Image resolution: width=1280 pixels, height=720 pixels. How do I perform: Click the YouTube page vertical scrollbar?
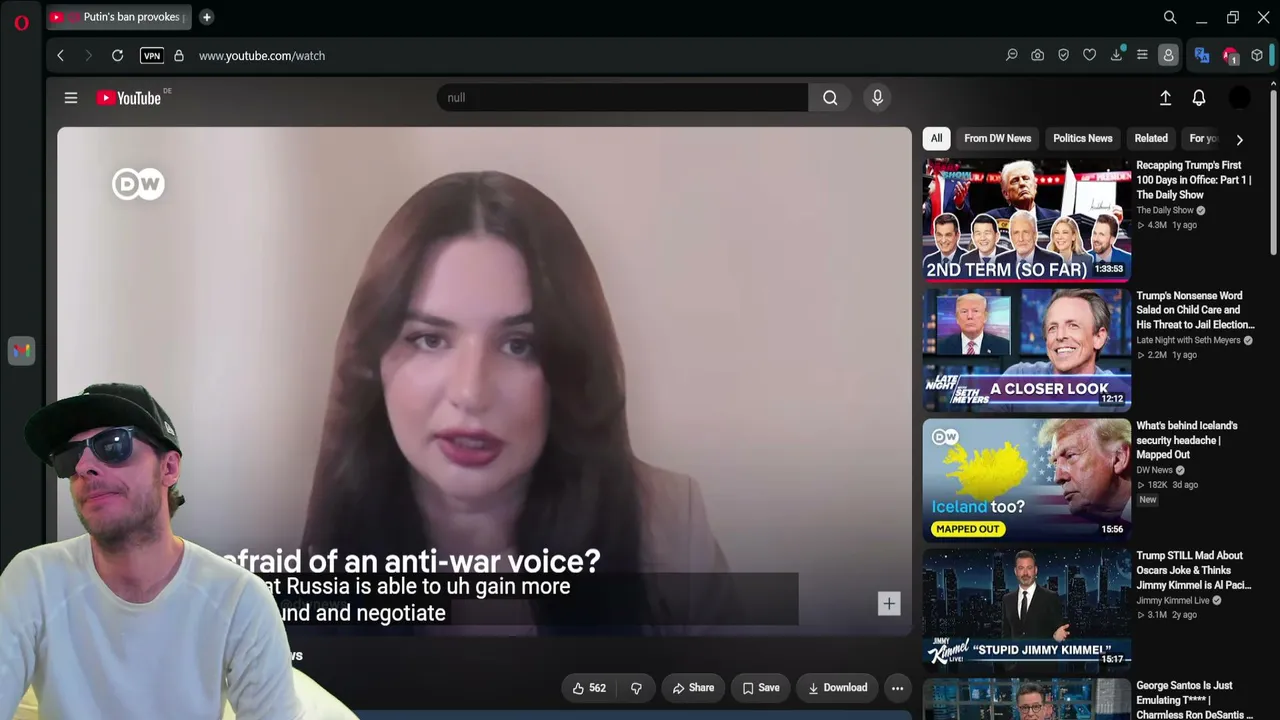[1273, 172]
